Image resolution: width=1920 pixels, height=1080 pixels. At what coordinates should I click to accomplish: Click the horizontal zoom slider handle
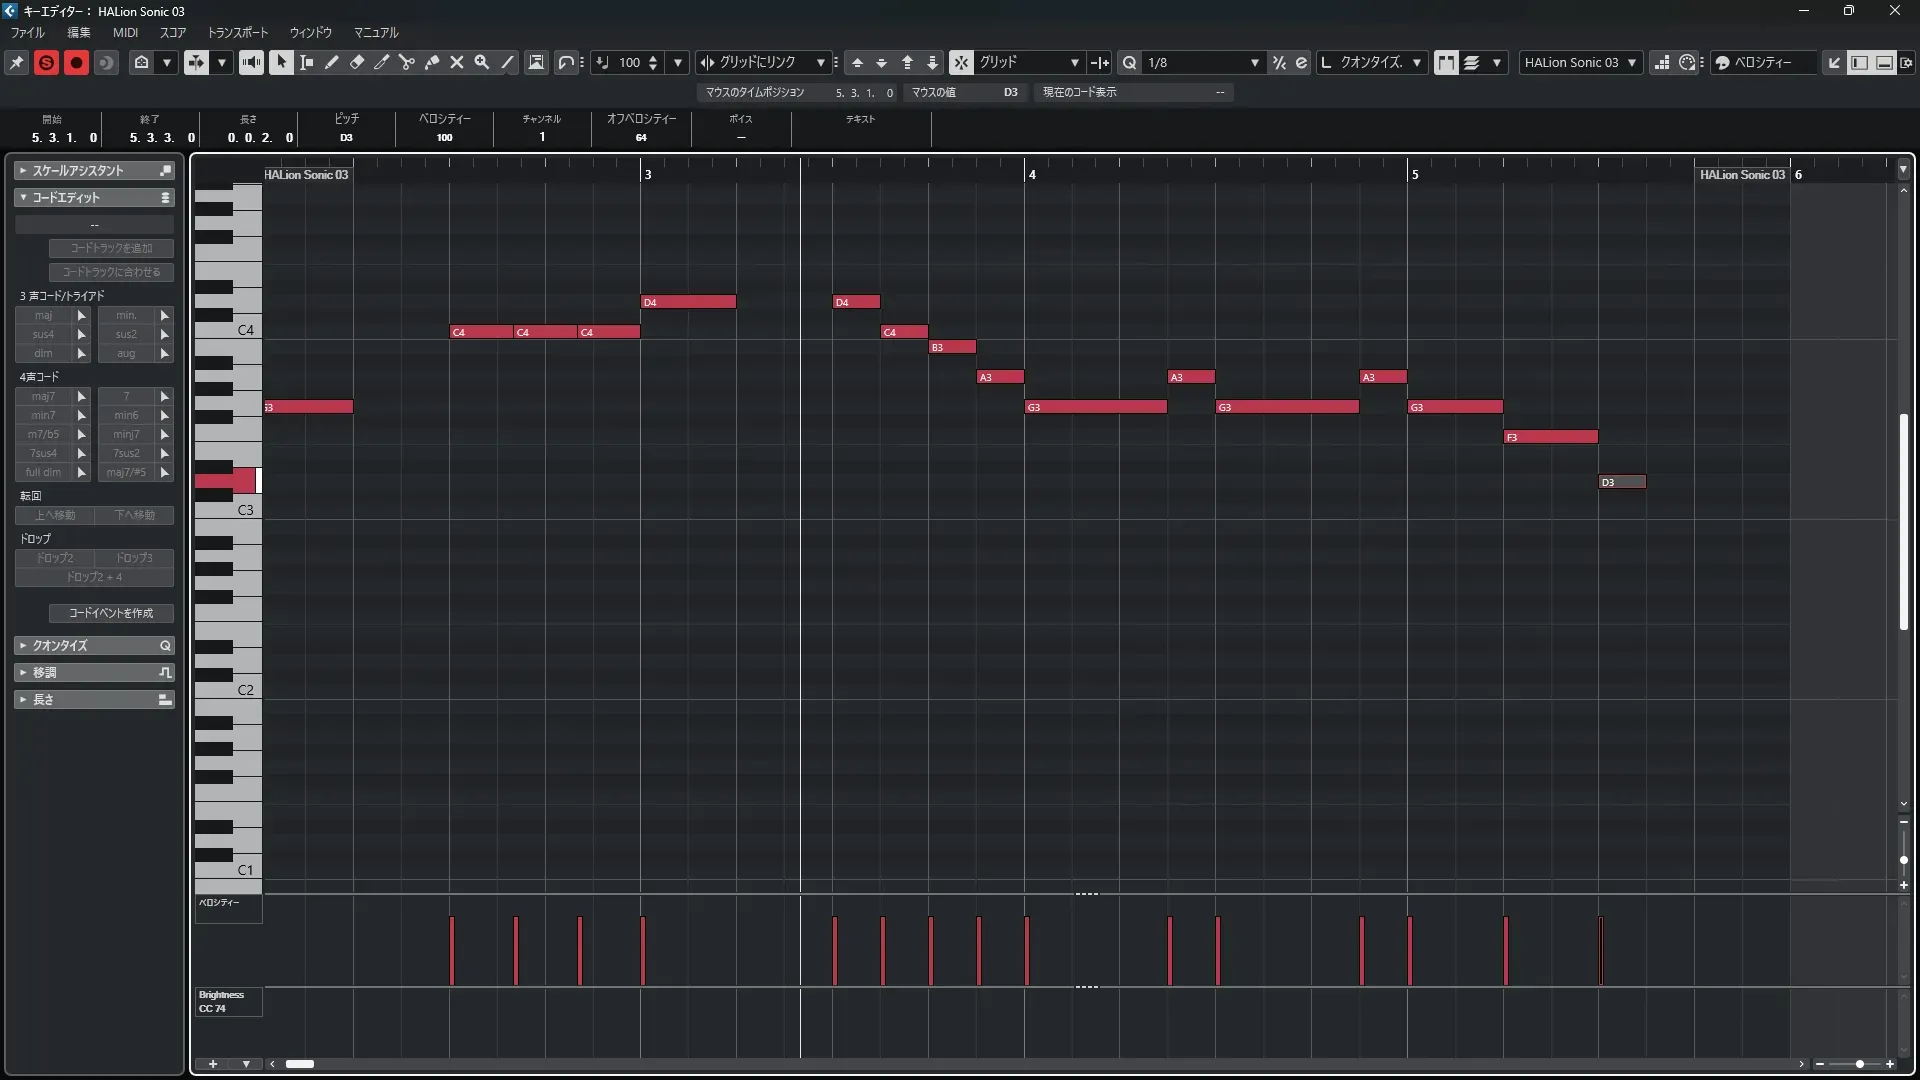1859,1064
